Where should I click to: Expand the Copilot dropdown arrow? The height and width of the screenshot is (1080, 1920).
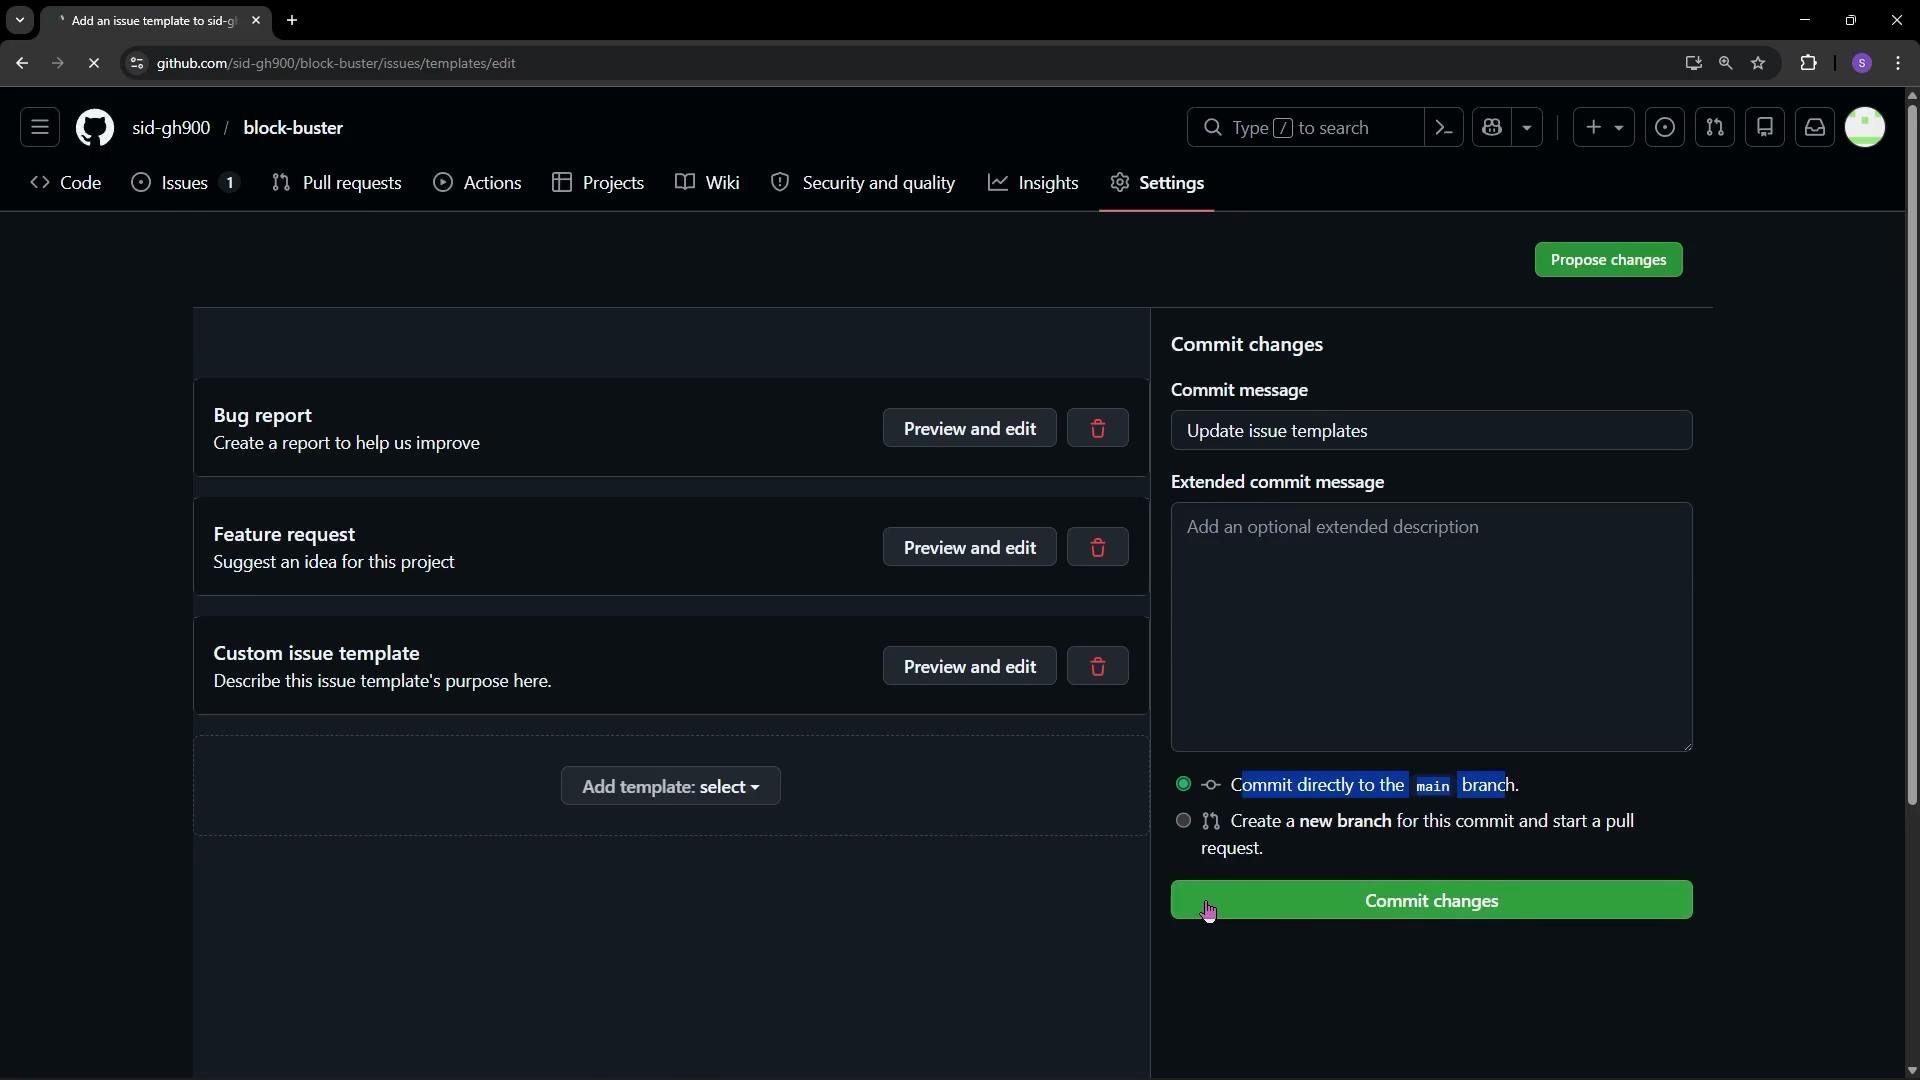pyautogui.click(x=1527, y=128)
